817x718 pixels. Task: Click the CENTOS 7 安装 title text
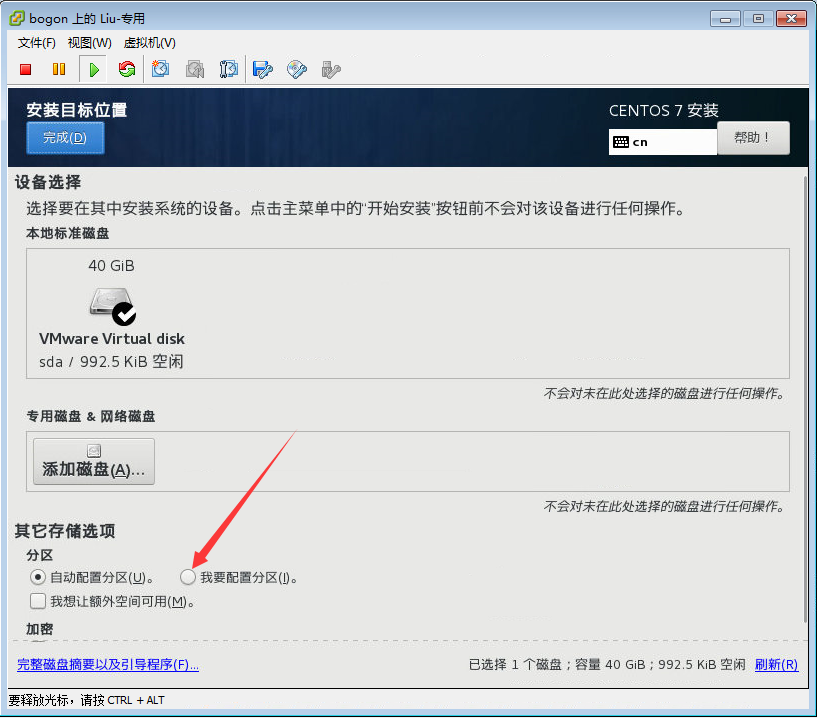[x=663, y=110]
